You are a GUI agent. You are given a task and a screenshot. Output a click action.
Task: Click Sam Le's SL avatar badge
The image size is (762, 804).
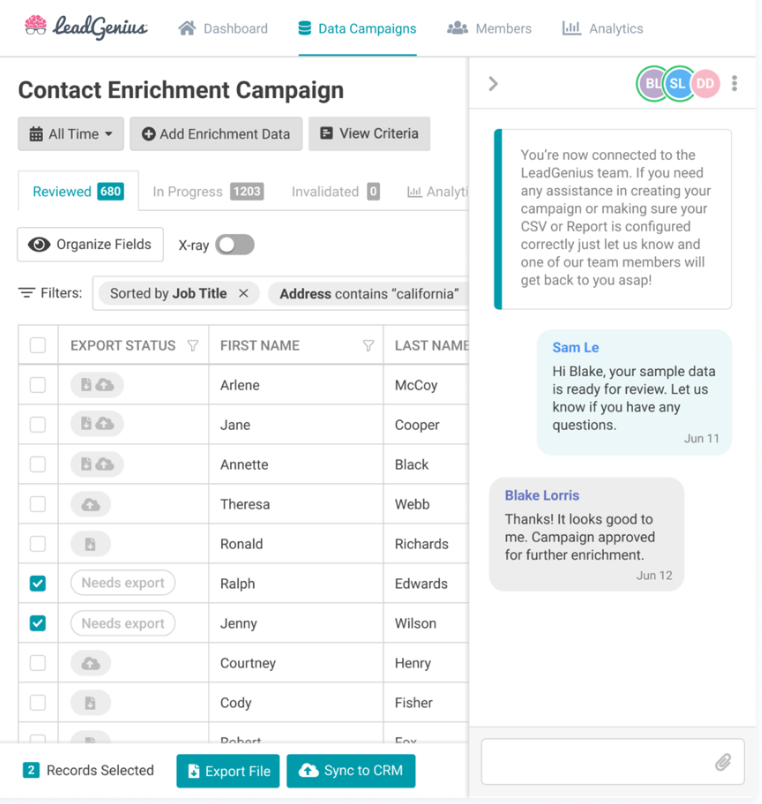(x=678, y=84)
